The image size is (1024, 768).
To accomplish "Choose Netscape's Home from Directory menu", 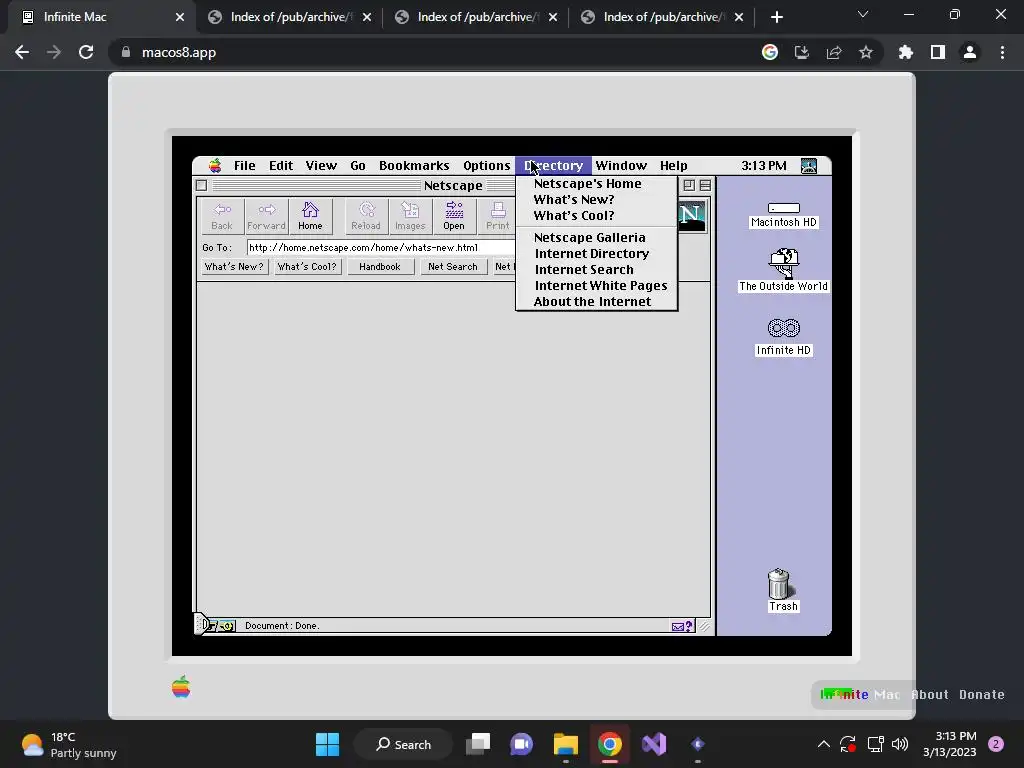I will (x=596, y=184).
